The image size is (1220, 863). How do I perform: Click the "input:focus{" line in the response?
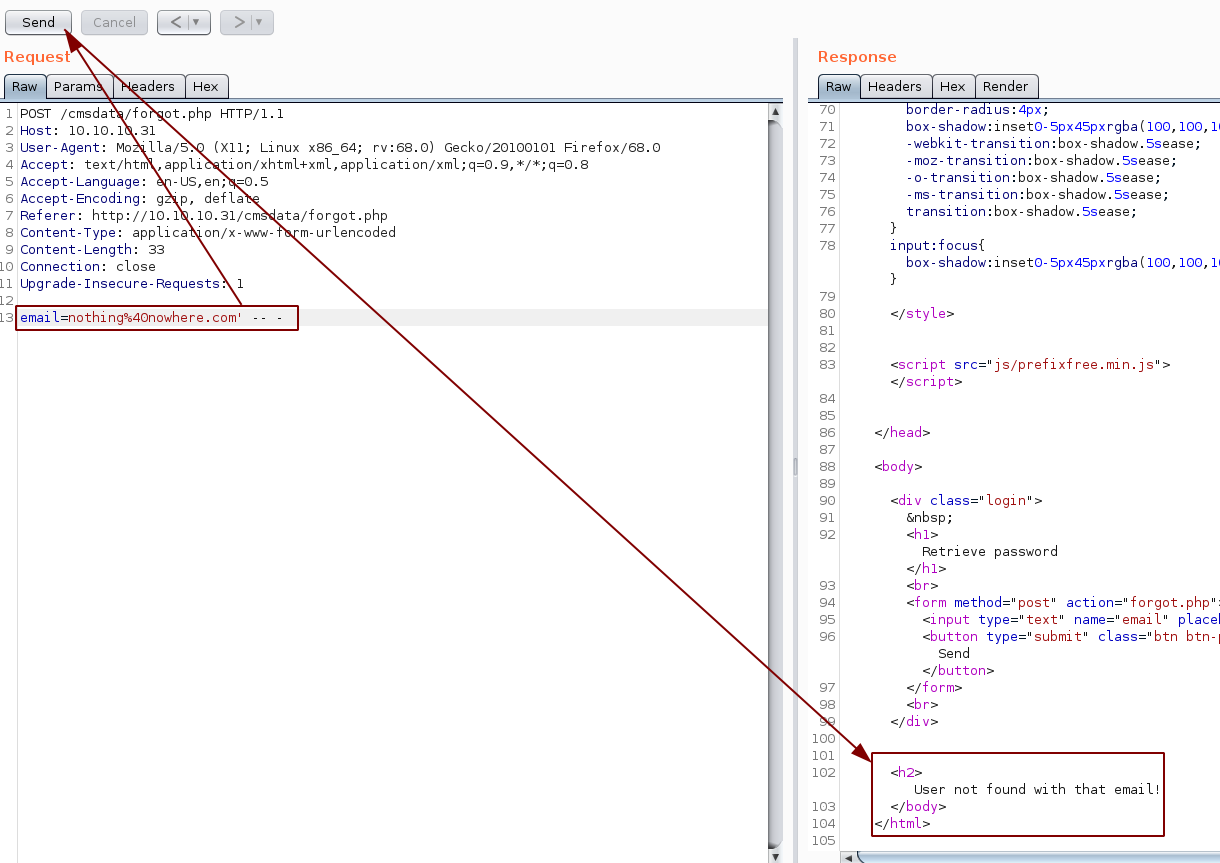938,246
